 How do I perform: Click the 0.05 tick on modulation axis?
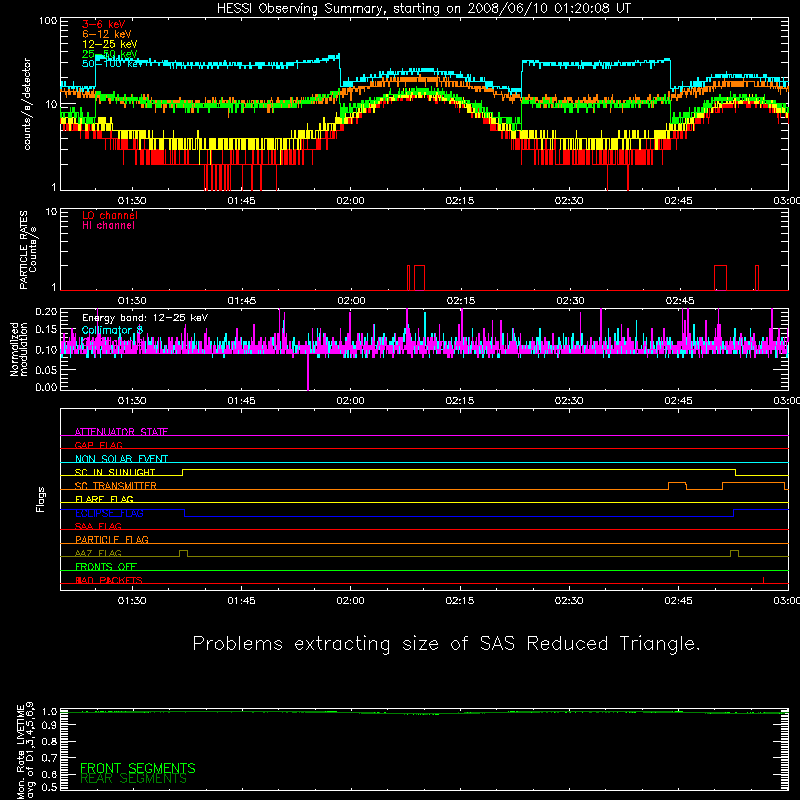[46, 370]
